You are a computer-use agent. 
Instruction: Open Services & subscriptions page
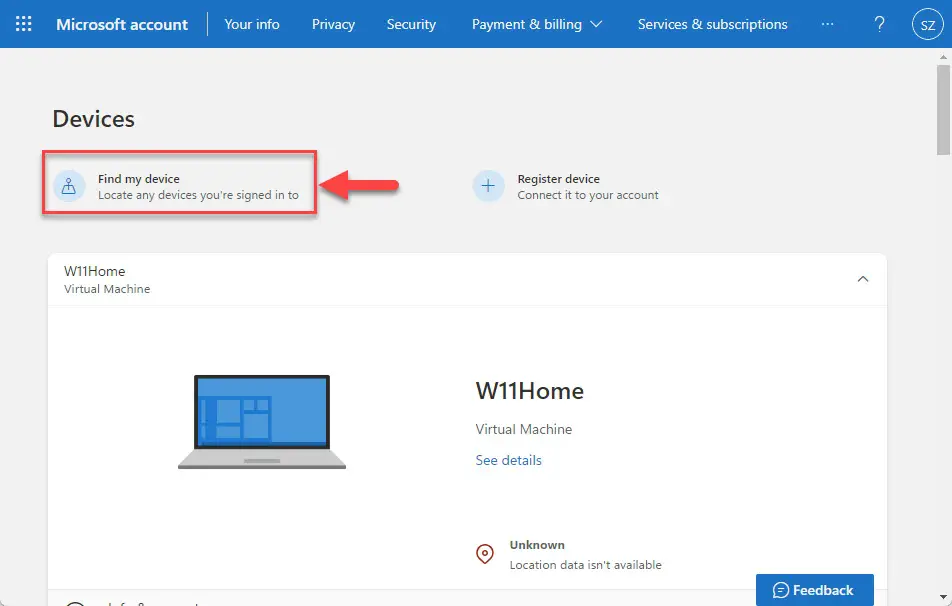tap(712, 24)
